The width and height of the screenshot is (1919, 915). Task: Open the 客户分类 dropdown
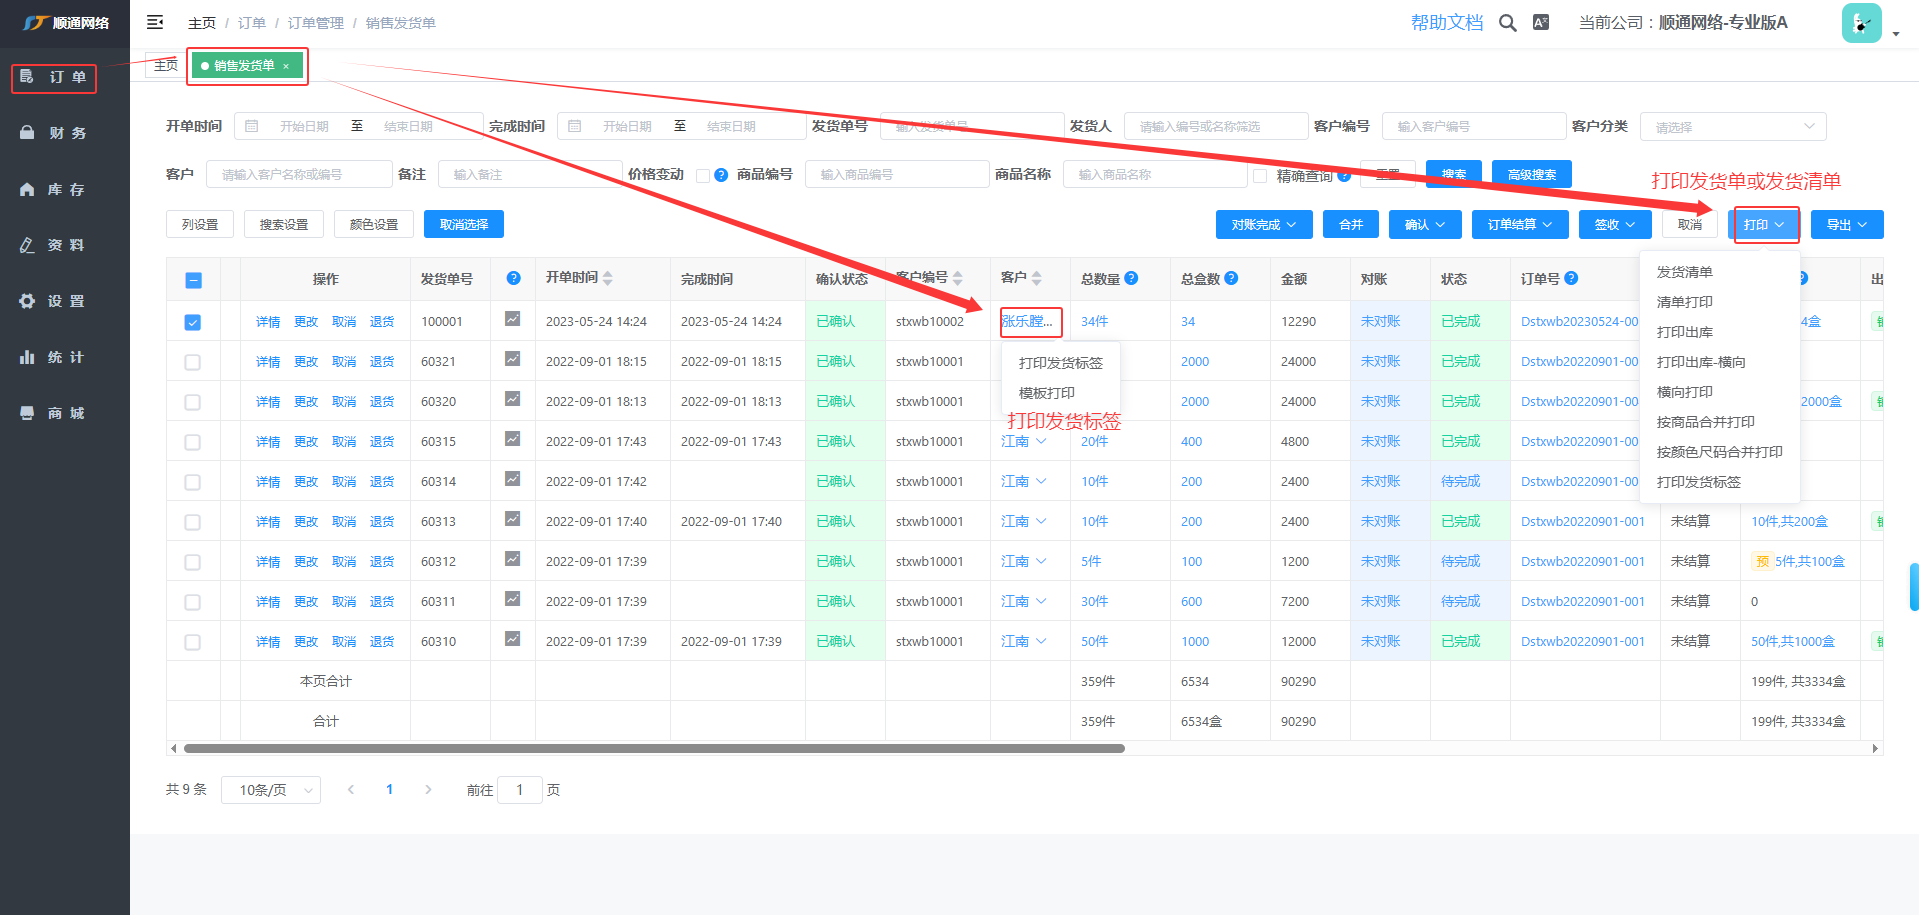click(x=1733, y=127)
